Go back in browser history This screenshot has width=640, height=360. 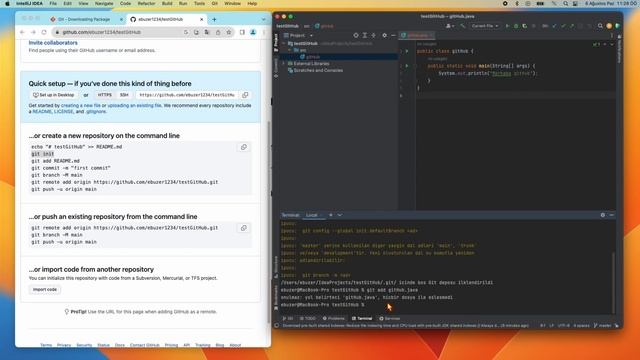pos(22,32)
